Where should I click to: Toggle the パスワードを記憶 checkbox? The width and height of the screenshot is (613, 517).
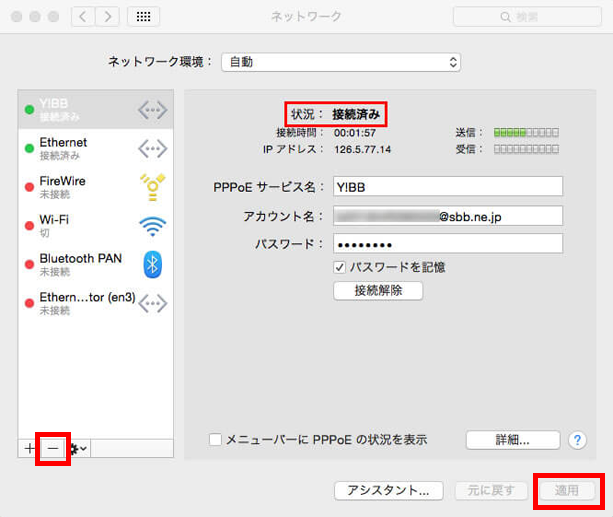tap(339, 267)
